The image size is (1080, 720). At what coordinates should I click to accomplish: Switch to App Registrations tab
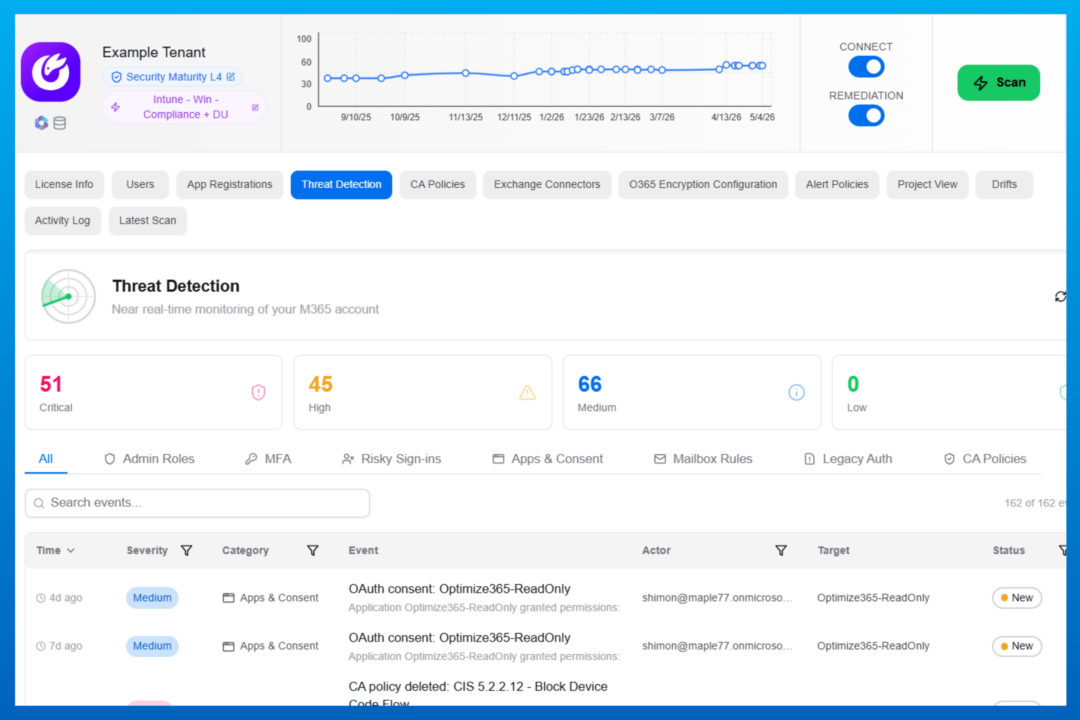pos(229,185)
